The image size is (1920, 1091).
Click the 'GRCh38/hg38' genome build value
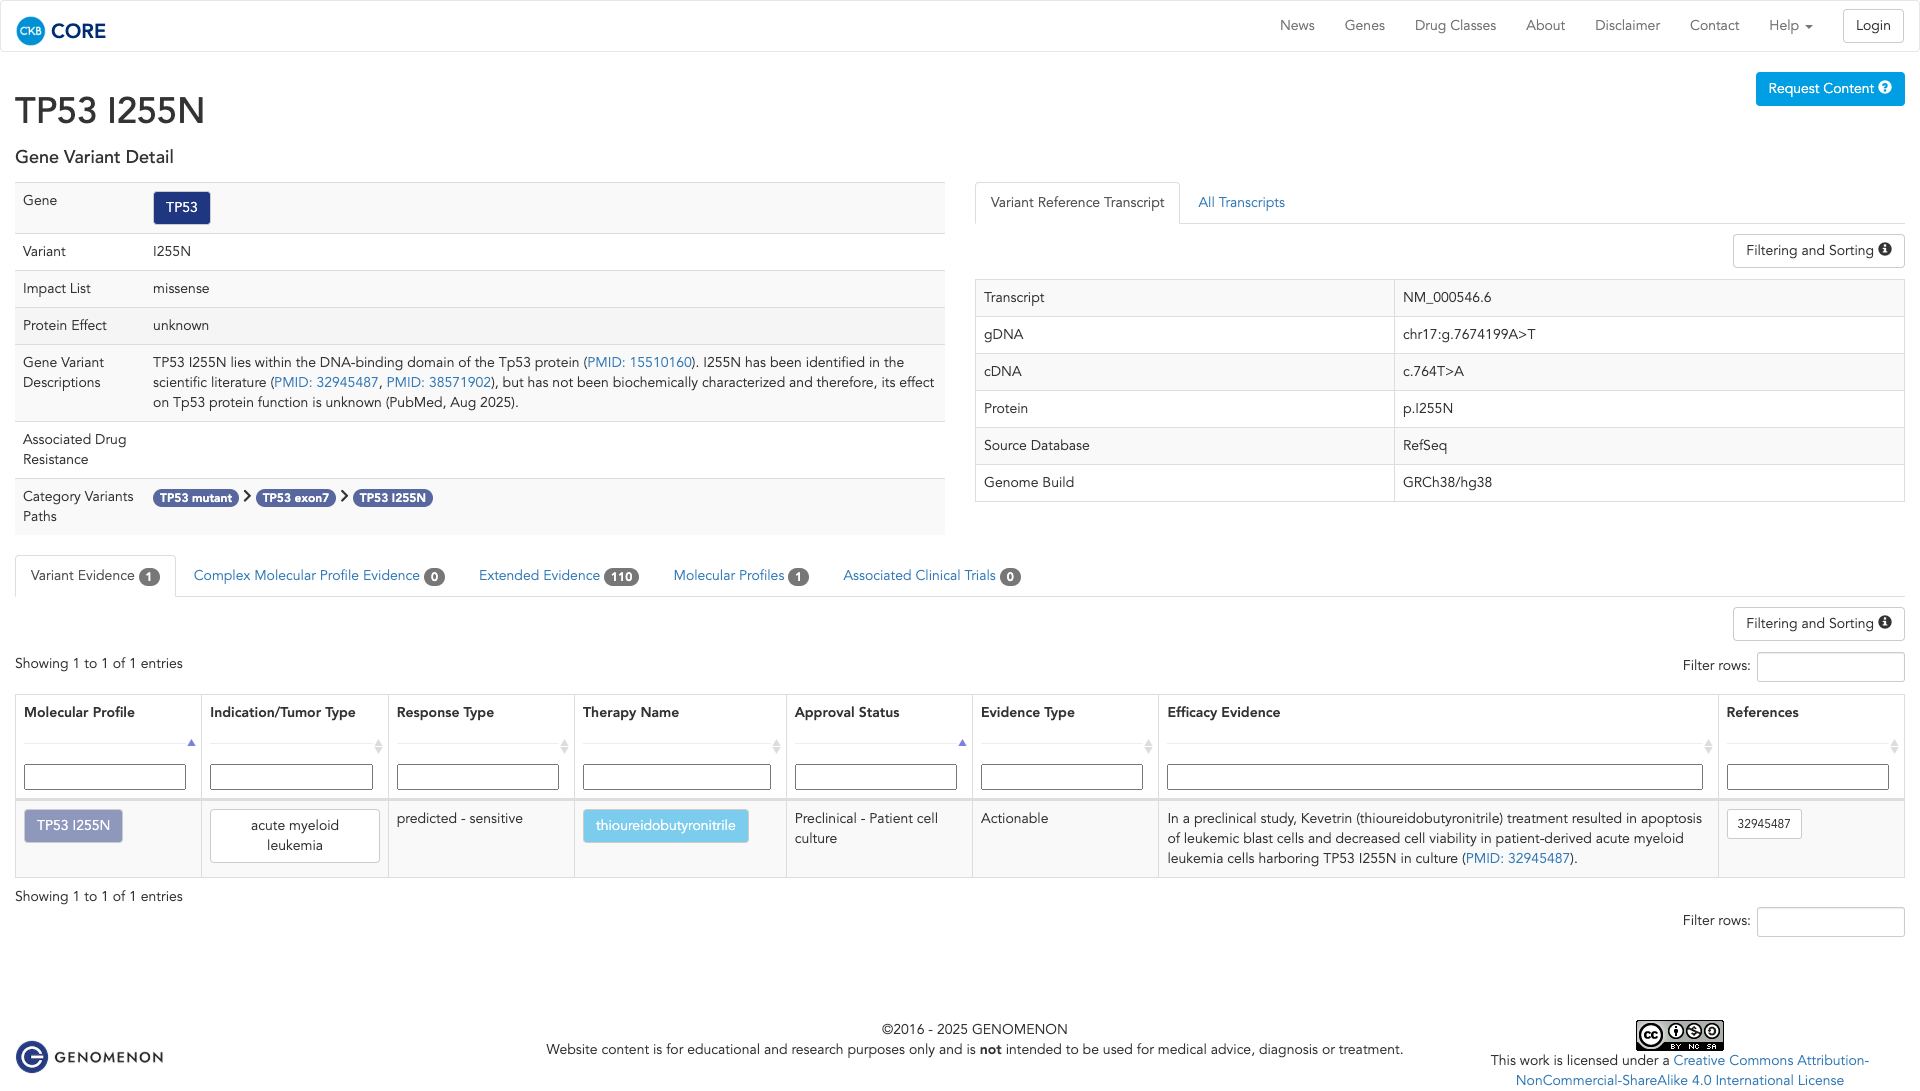1447,483
